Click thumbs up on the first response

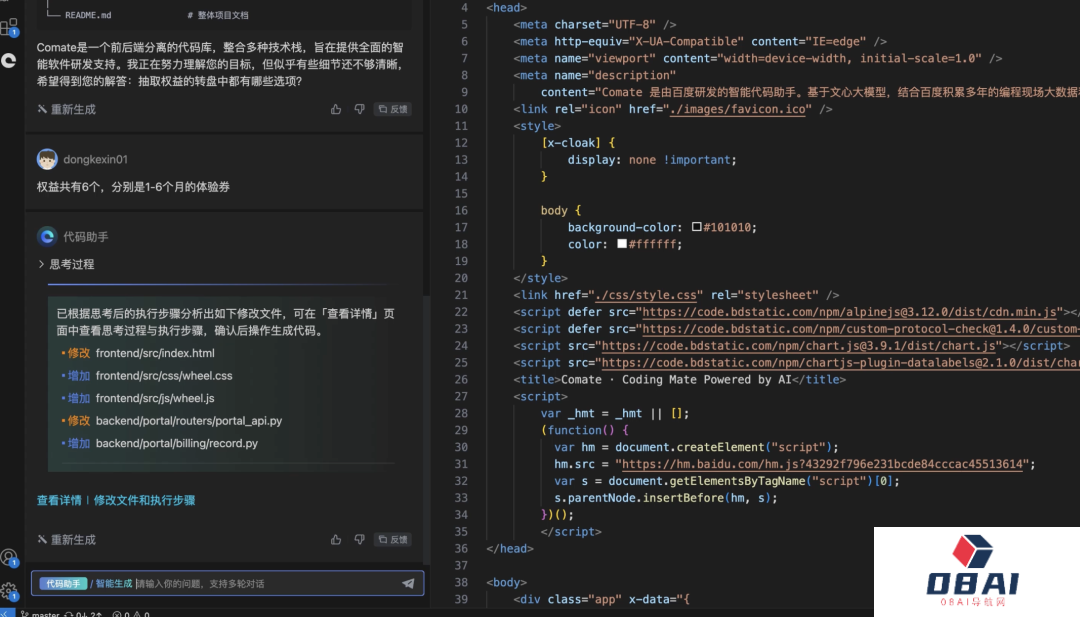[336, 109]
